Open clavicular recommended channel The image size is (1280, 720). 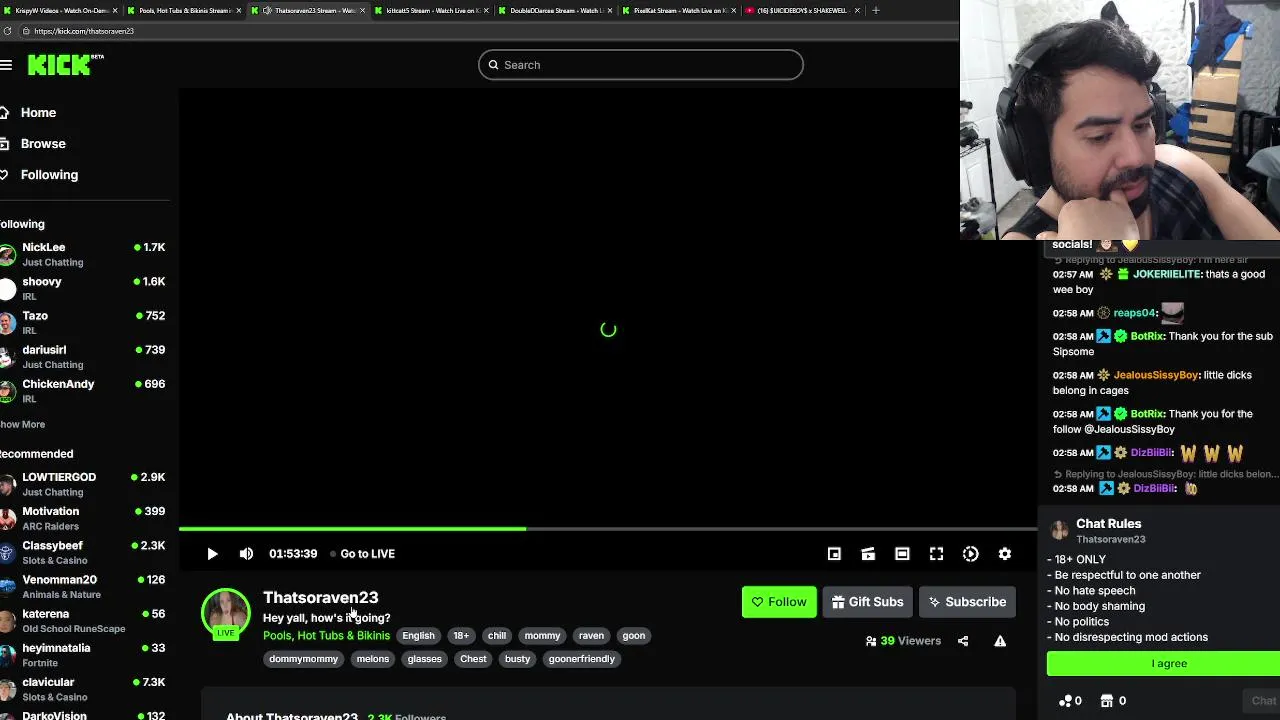click(85, 688)
